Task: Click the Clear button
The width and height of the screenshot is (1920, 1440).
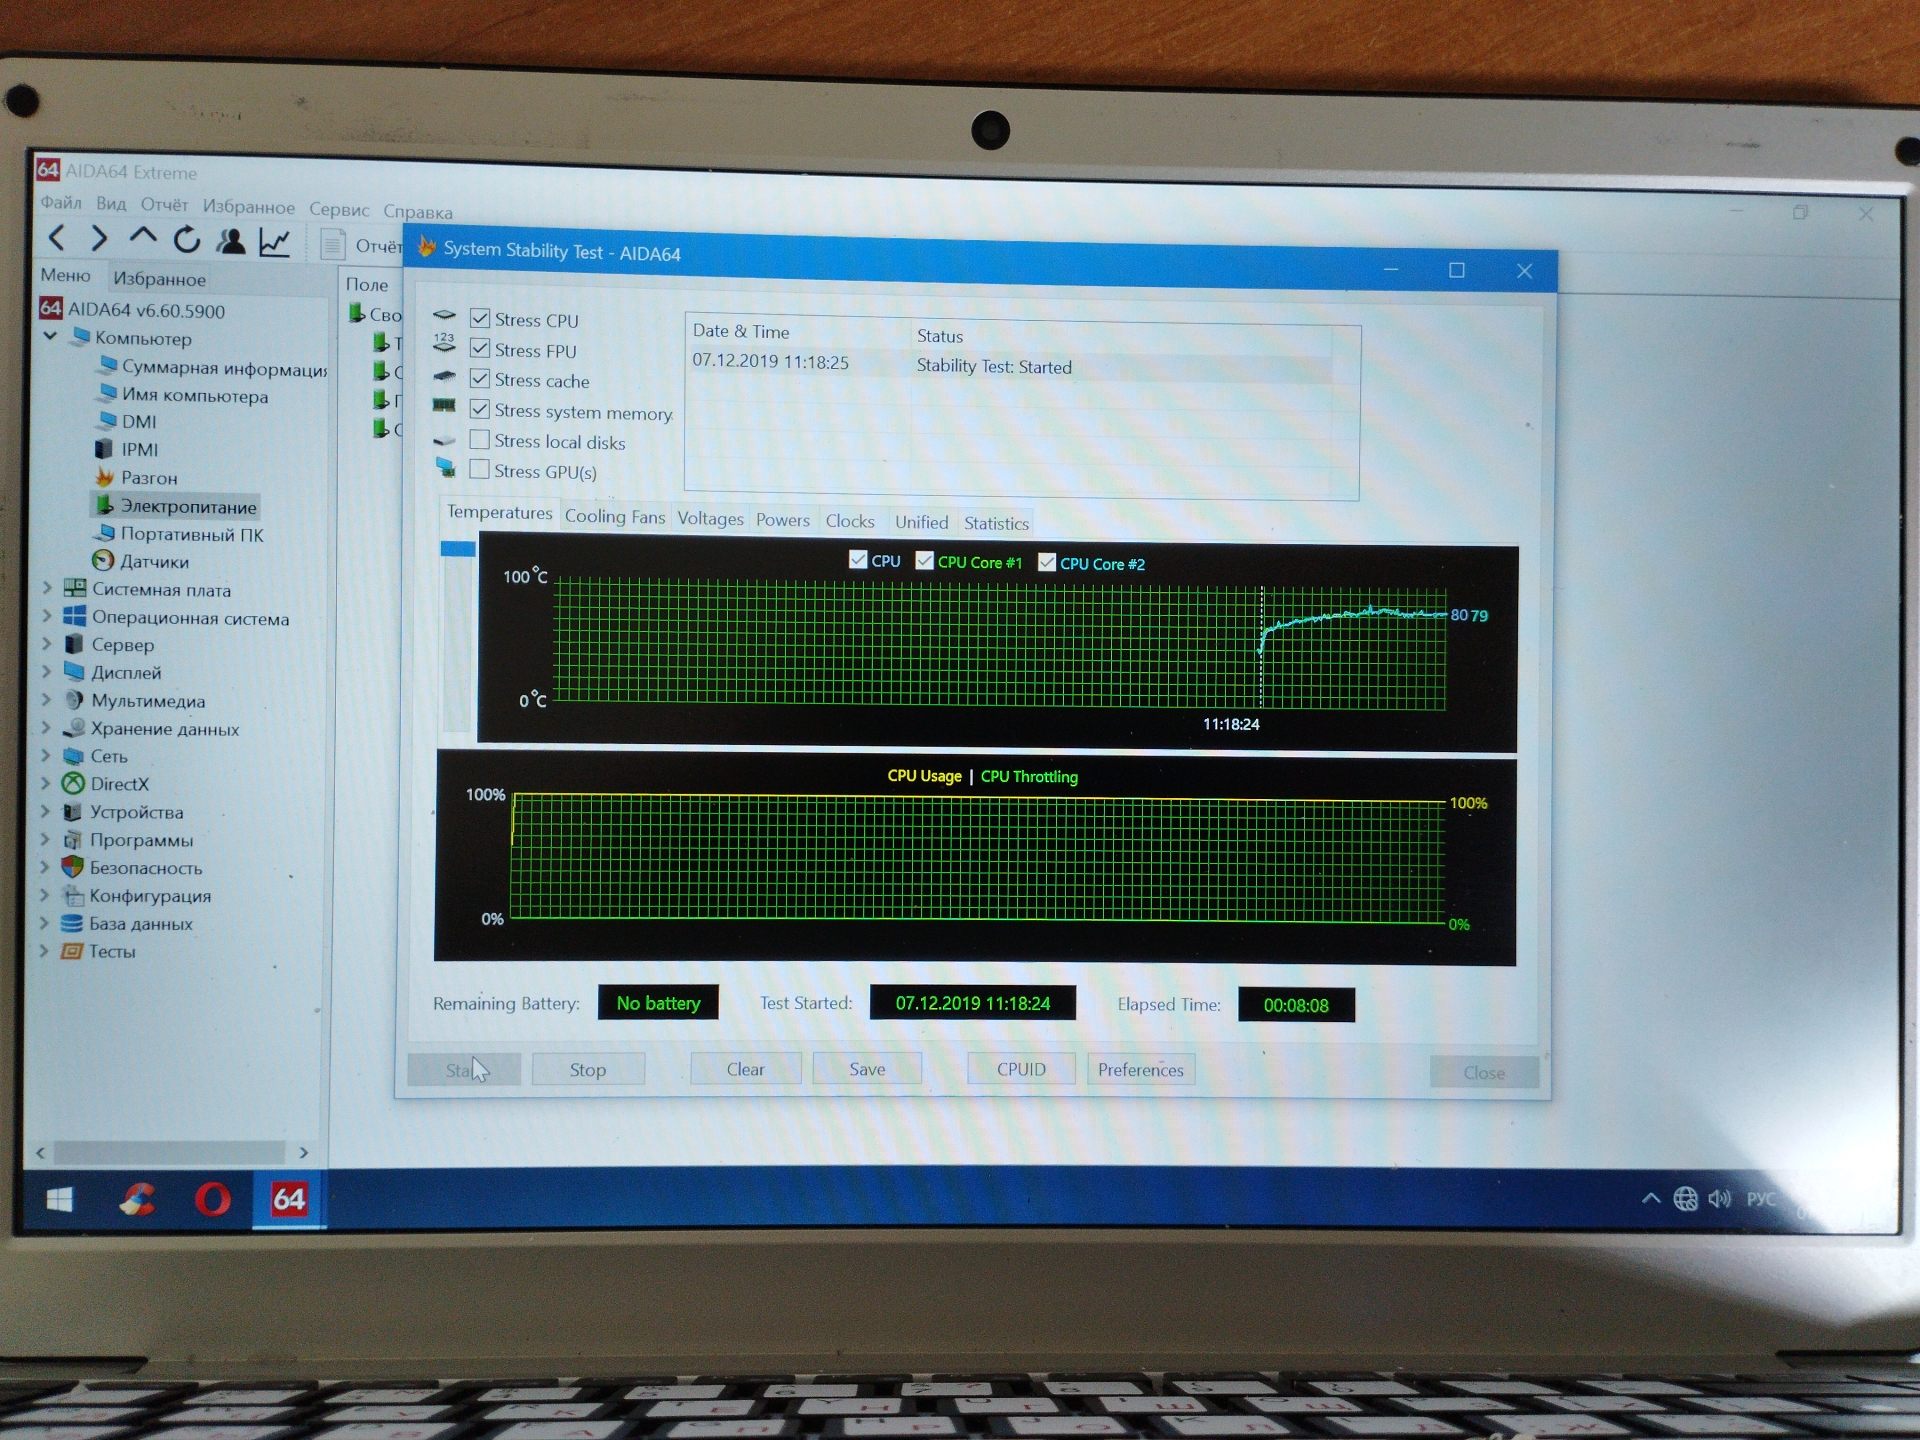Action: click(745, 1069)
